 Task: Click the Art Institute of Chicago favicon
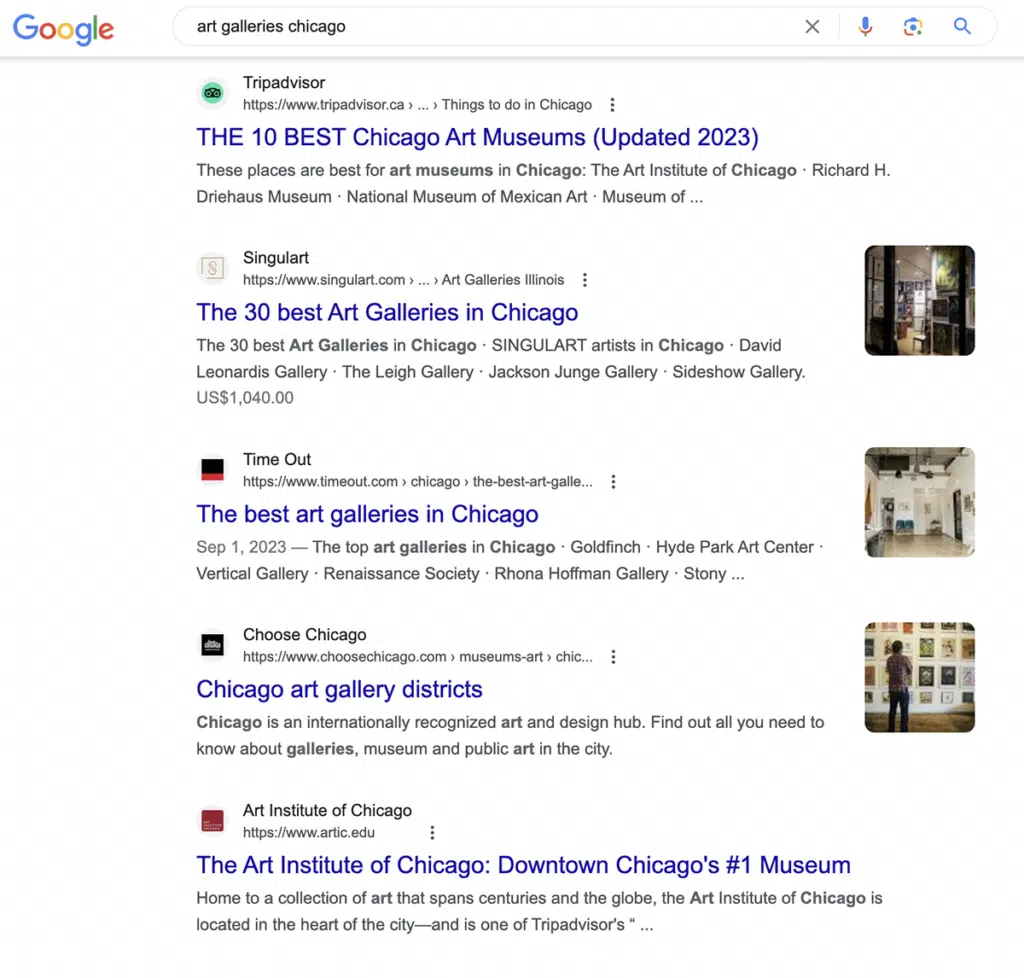tap(212, 821)
